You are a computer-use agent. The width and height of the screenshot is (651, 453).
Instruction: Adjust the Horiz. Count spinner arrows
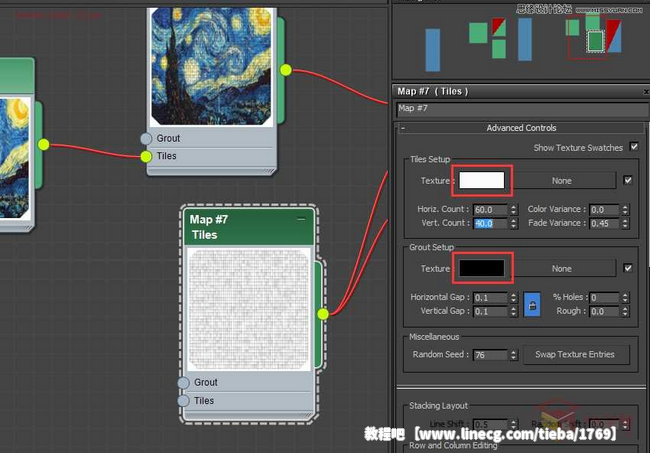(x=514, y=210)
